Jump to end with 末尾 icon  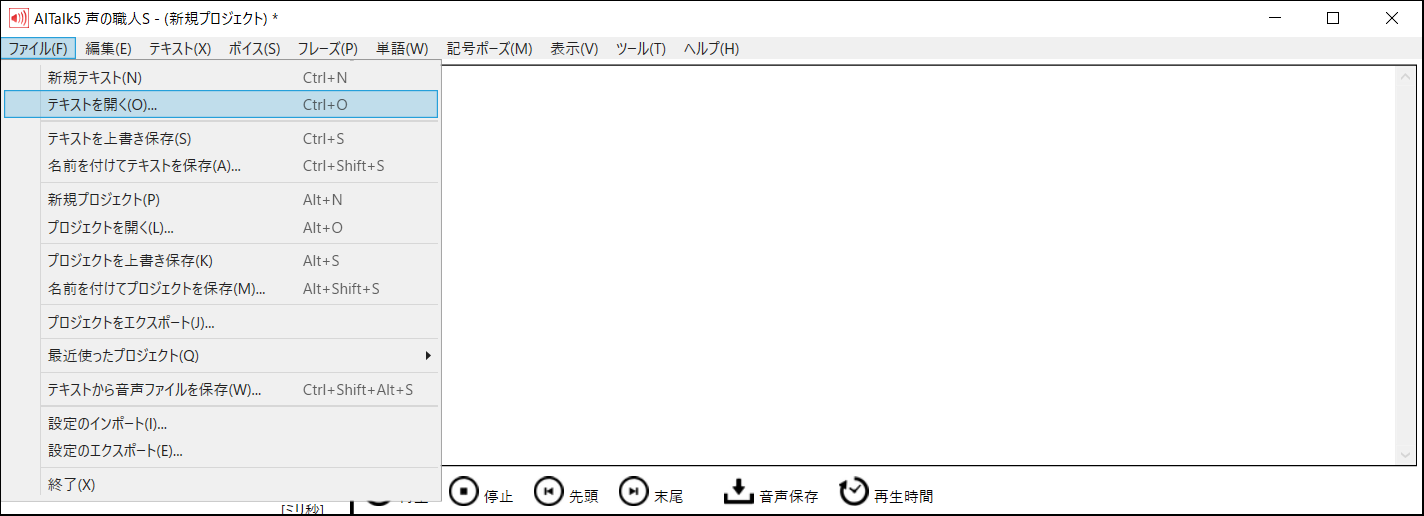click(x=634, y=492)
